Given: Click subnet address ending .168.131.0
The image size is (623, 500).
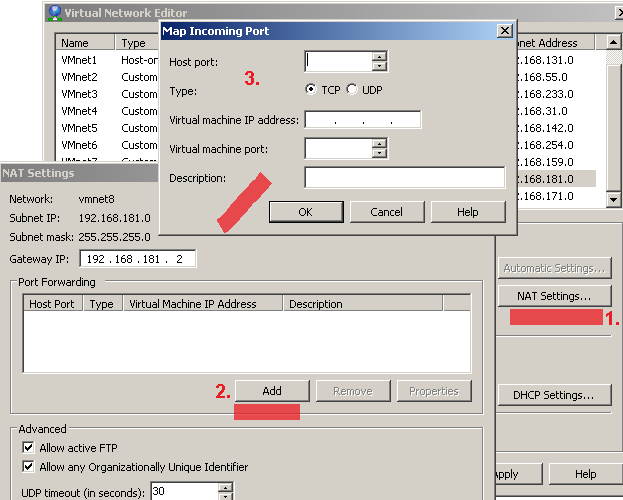Looking at the screenshot, I should click(x=546, y=60).
